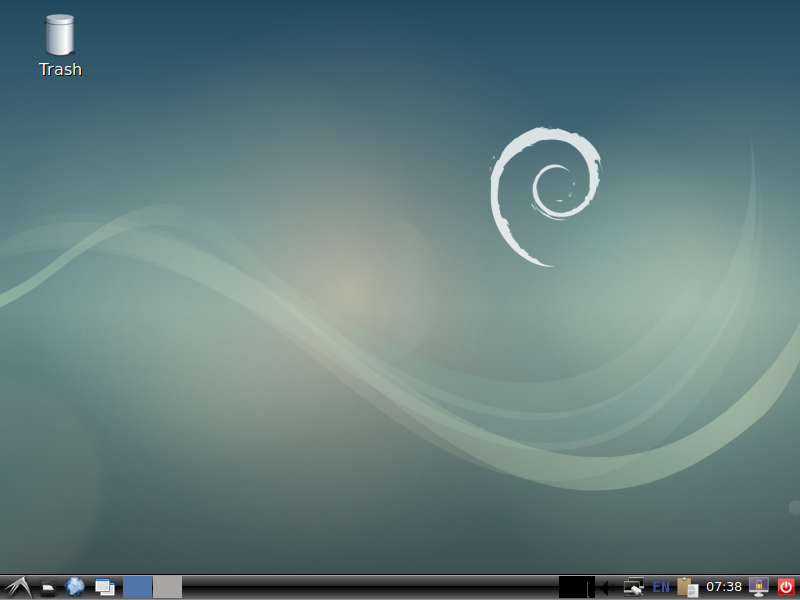The image size is (800, 600).
Task: Open the volume control speaker icon
Action: [x=603, y=587]
